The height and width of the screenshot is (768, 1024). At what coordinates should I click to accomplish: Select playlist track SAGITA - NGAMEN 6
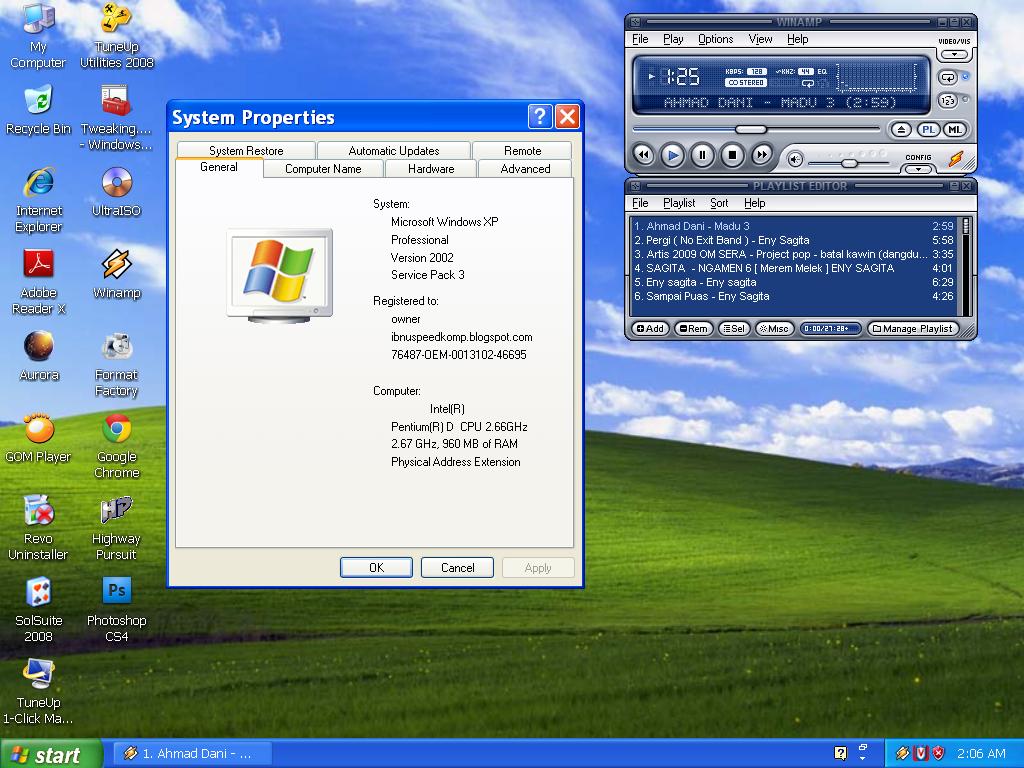[793, 268]
